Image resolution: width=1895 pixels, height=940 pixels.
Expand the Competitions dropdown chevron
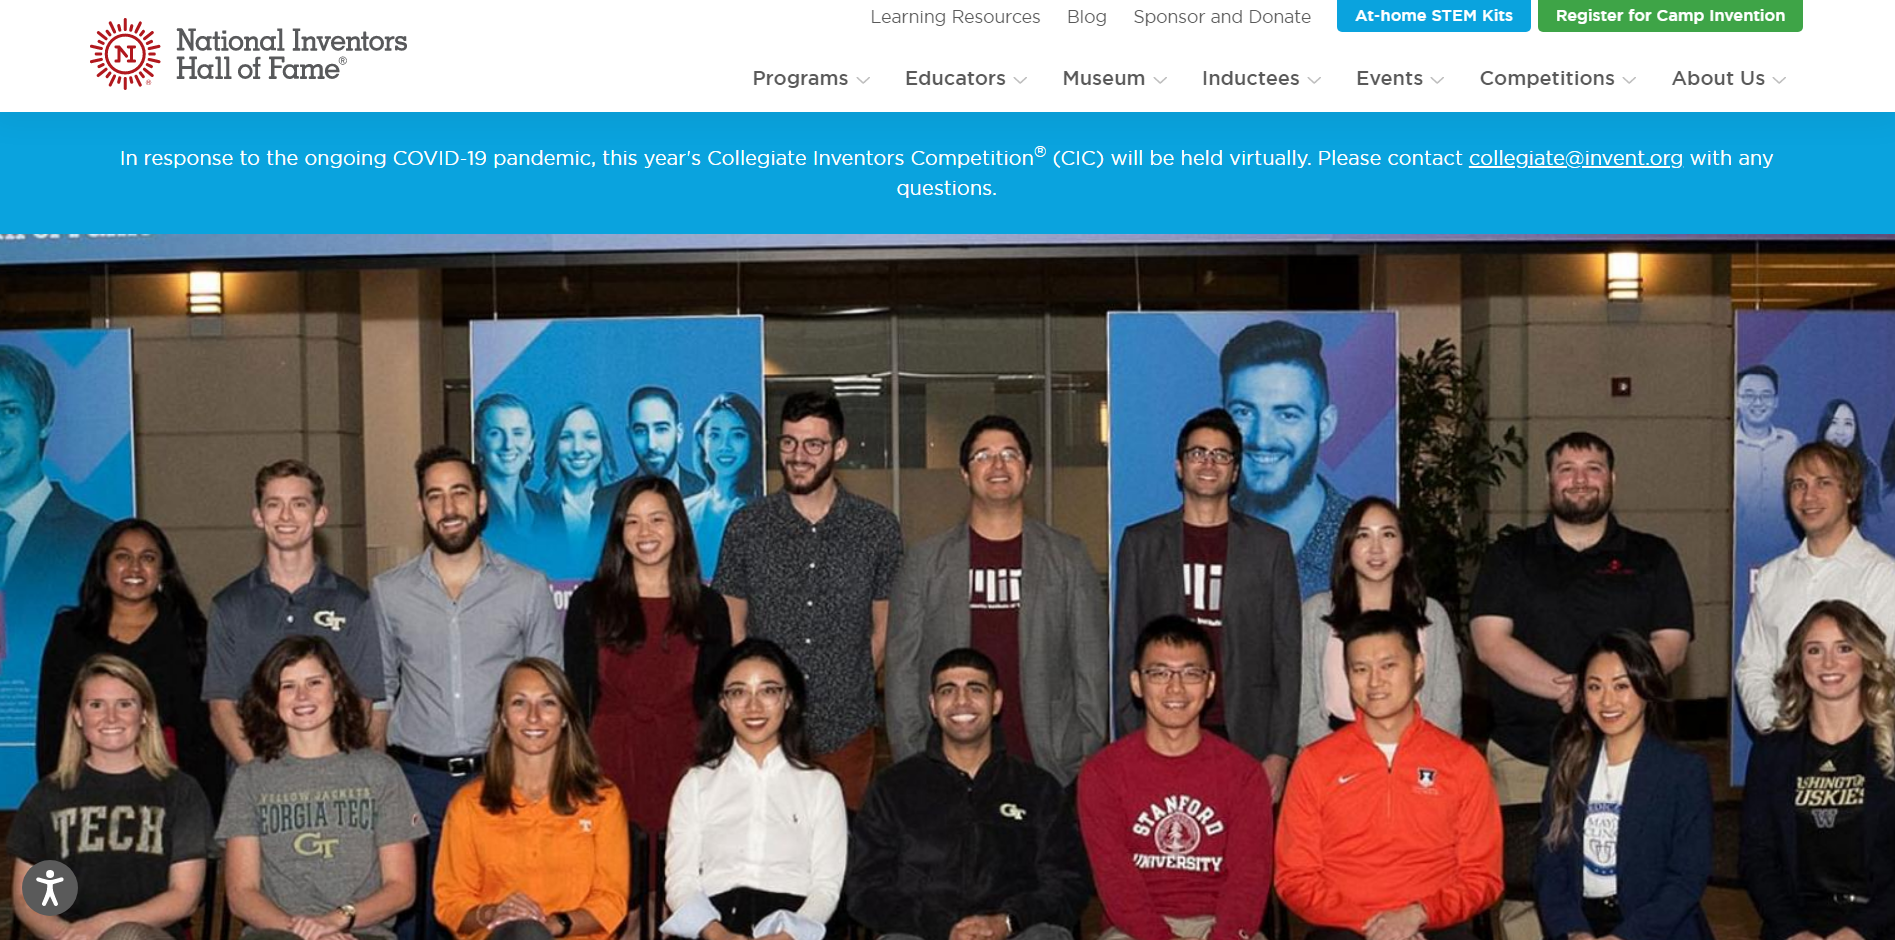1629,80
